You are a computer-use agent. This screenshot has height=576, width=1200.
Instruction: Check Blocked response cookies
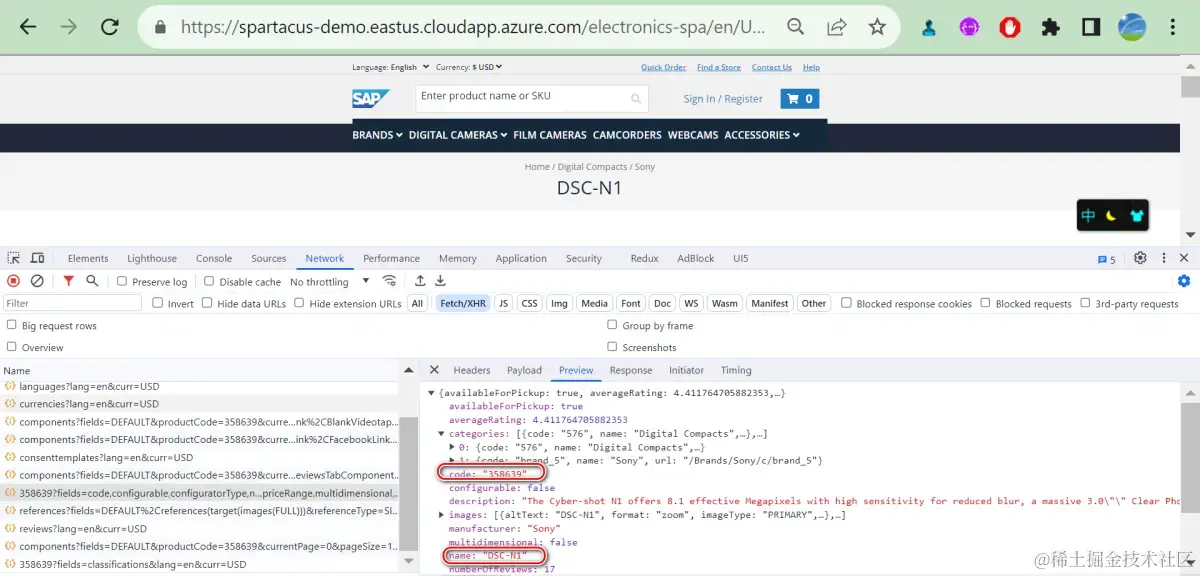tap(846, 303)
